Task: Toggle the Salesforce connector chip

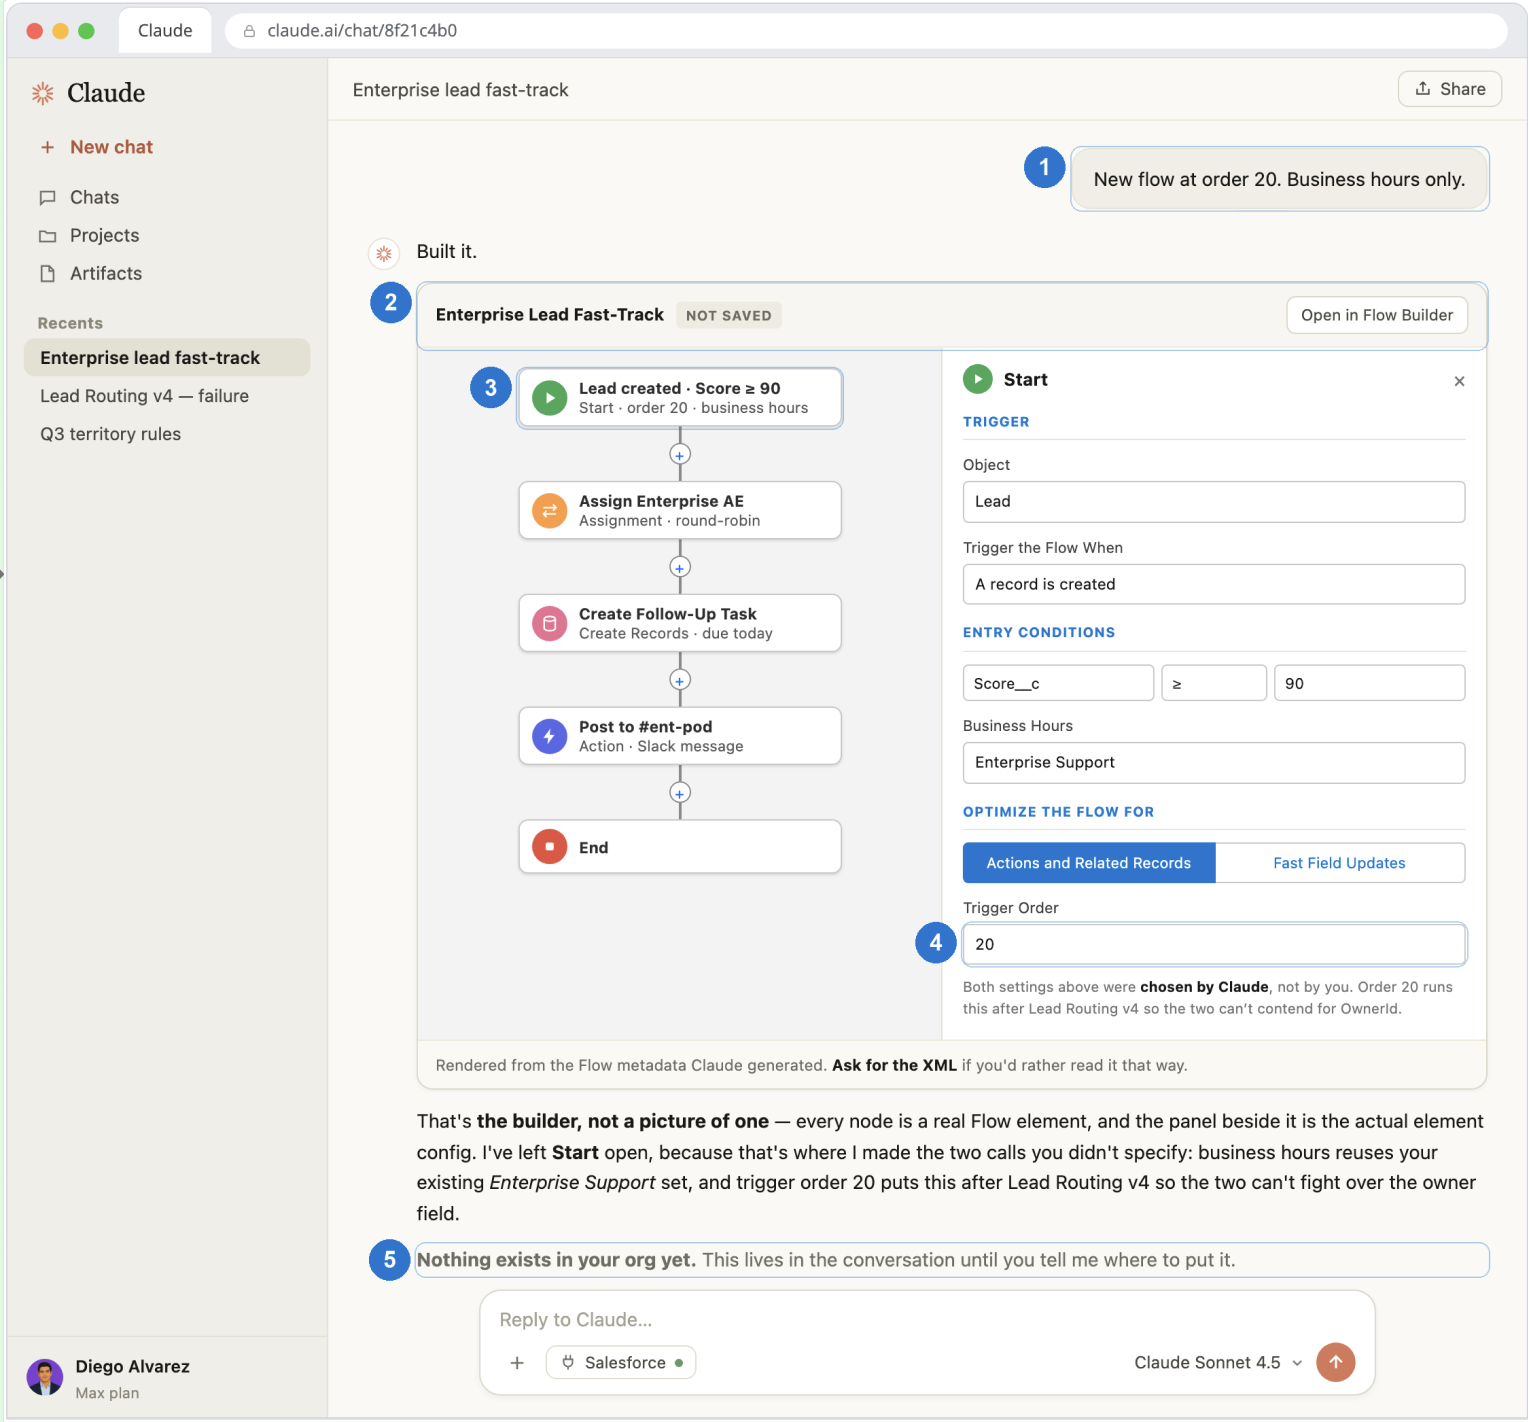Action: [x=621, y=1362]
